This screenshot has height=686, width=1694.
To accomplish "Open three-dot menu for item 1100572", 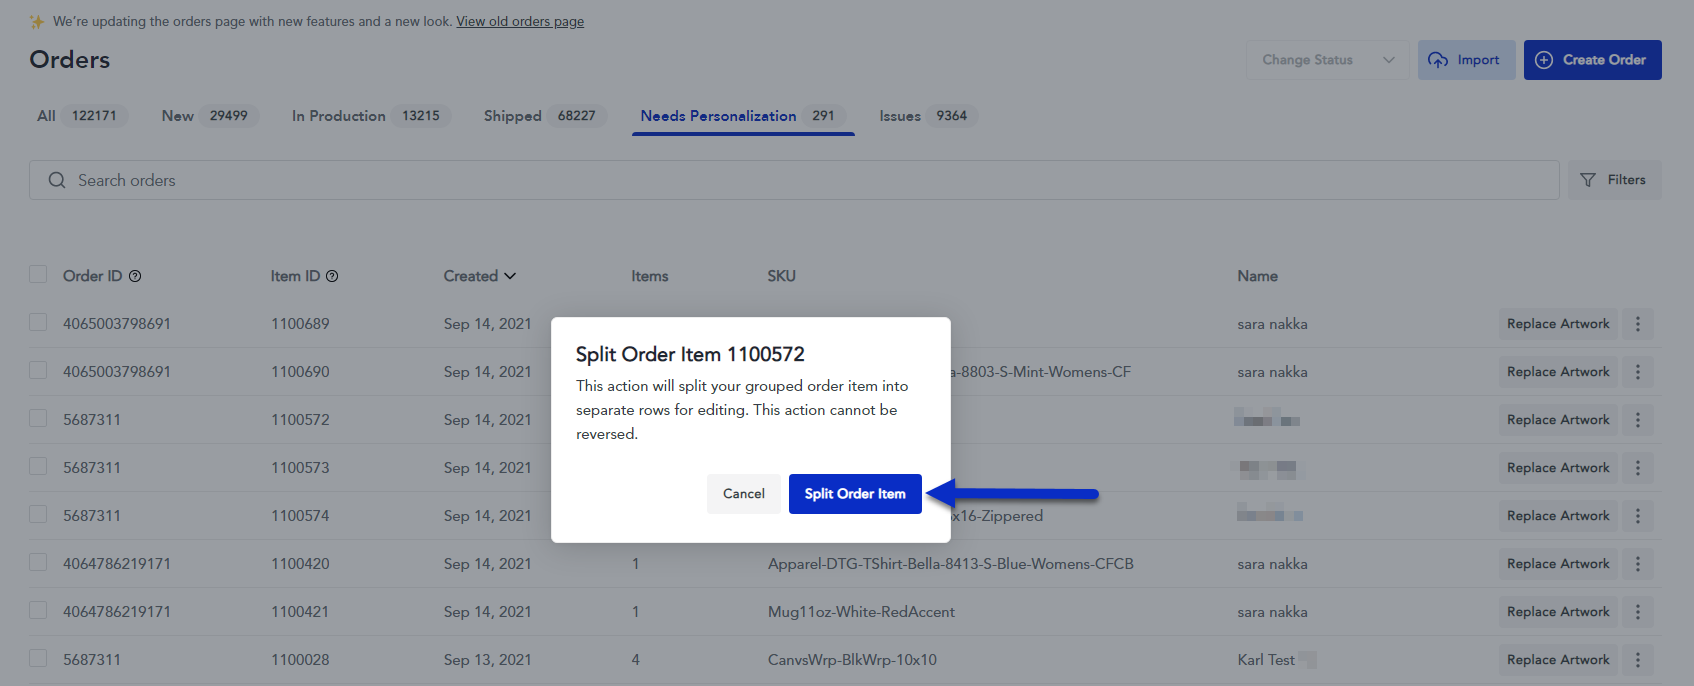I will pos(1637,420).
